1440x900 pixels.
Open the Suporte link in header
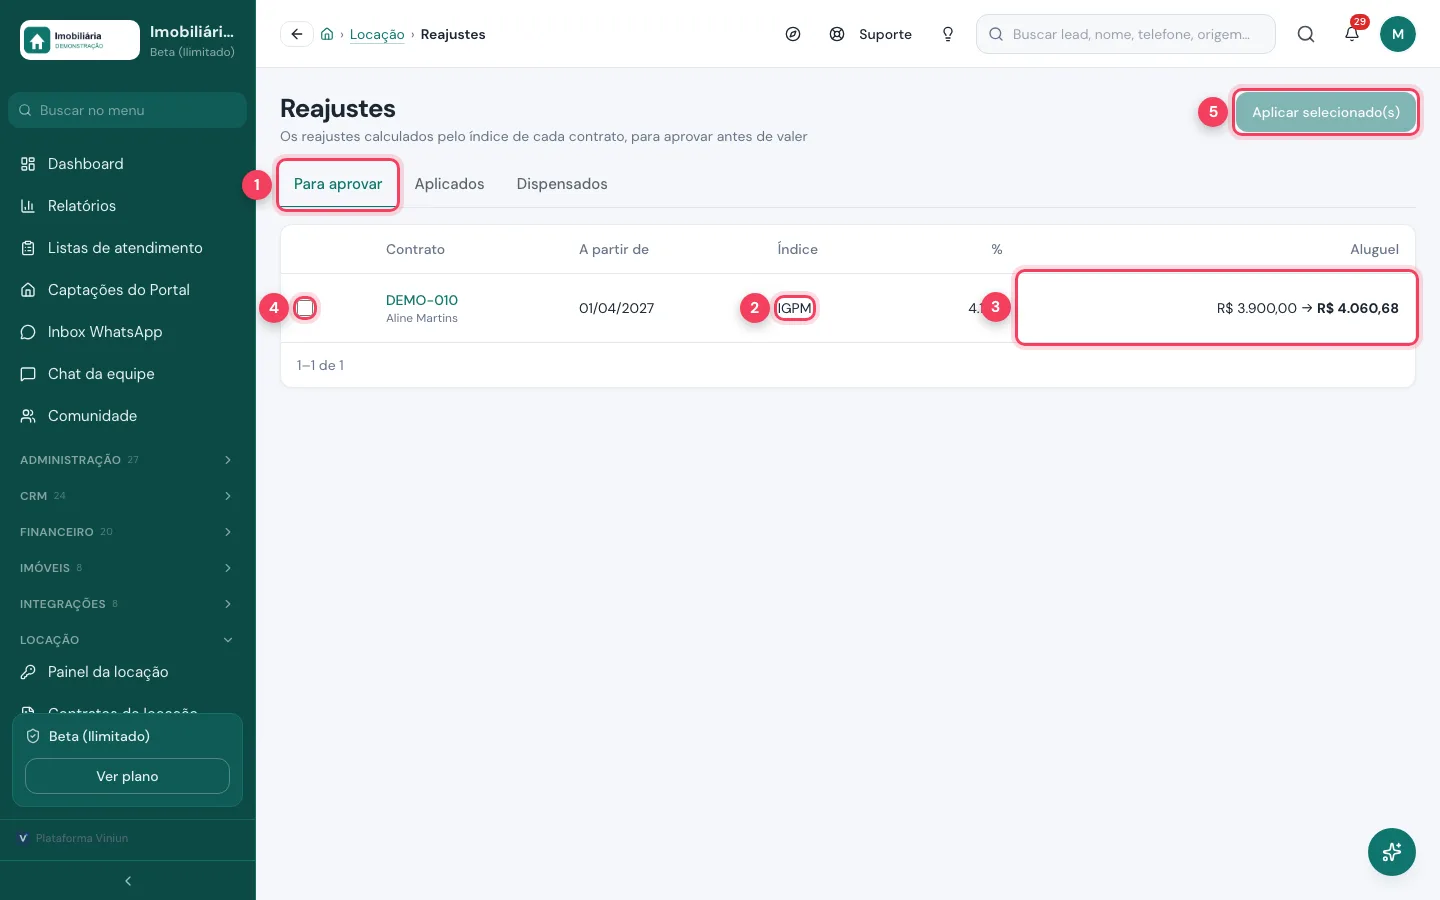click(x=871, y=34)
